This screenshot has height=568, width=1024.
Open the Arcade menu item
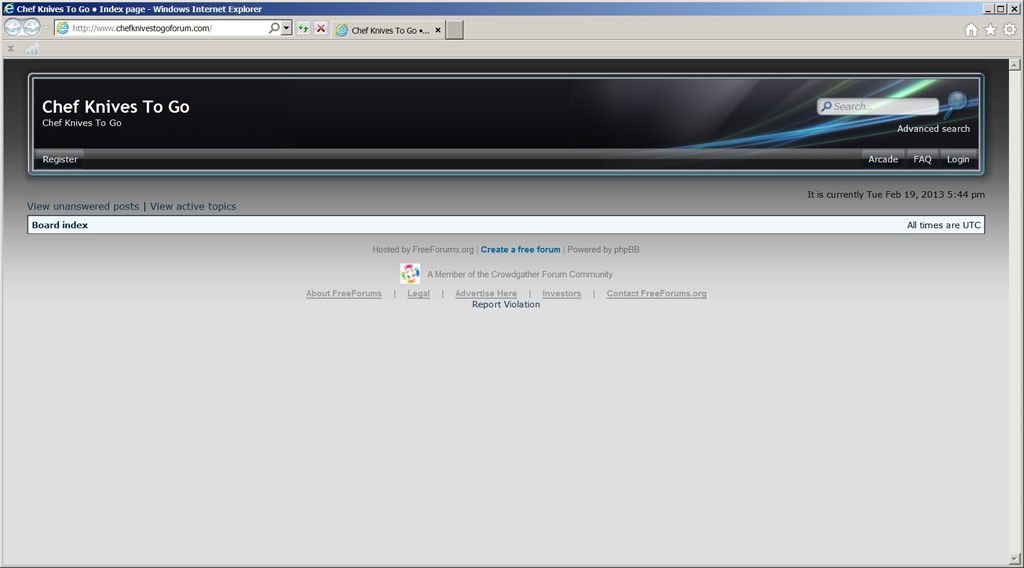[x=883, y=159]
